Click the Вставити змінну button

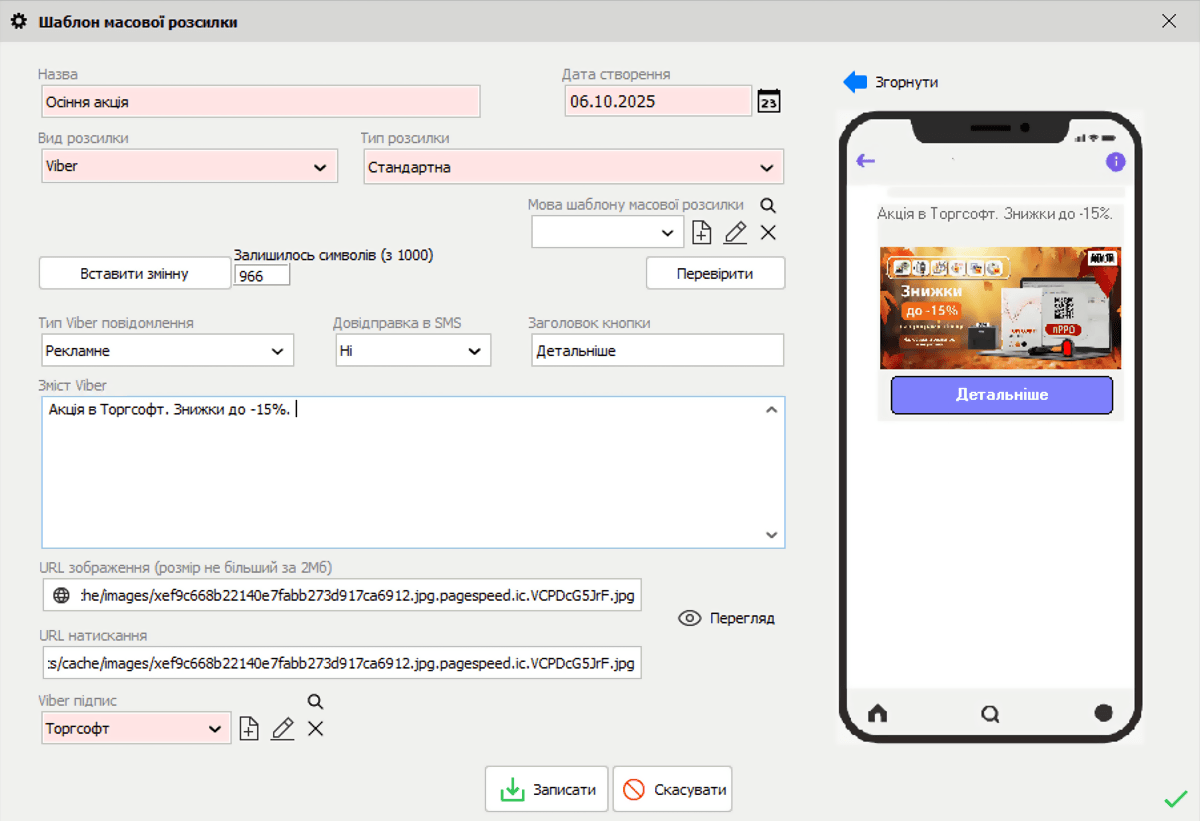134,272
